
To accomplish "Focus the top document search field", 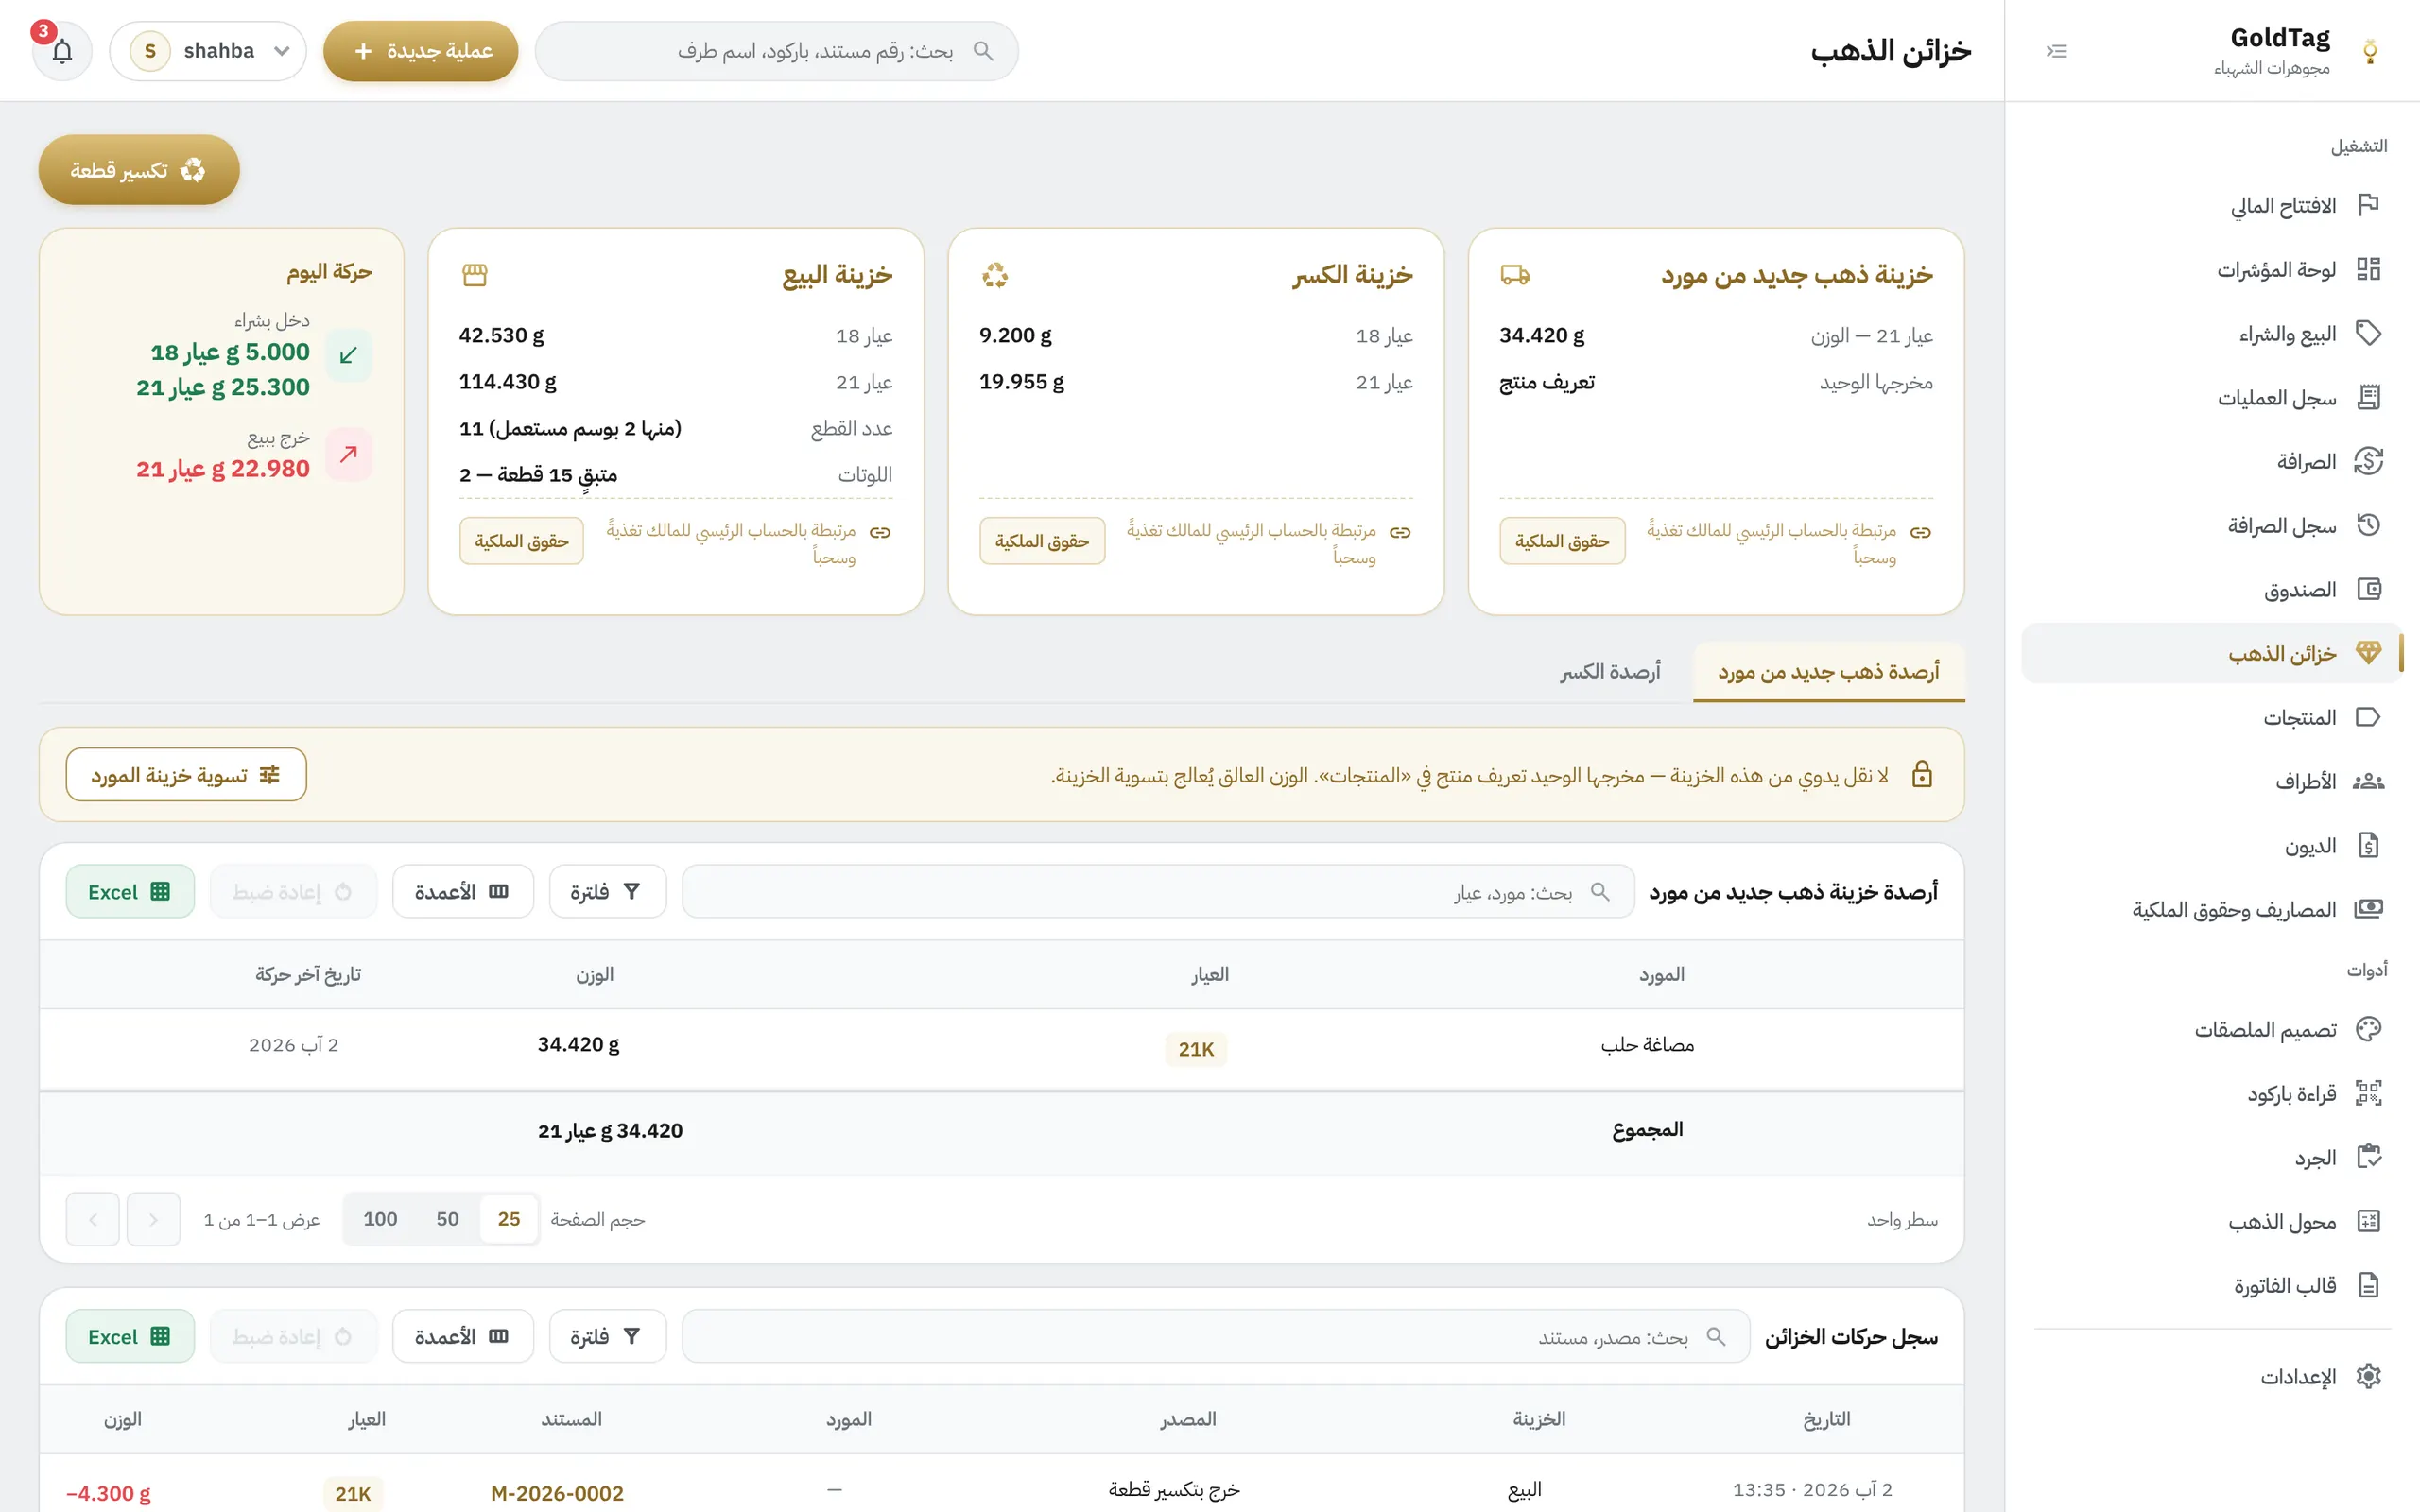I will 777,51.
